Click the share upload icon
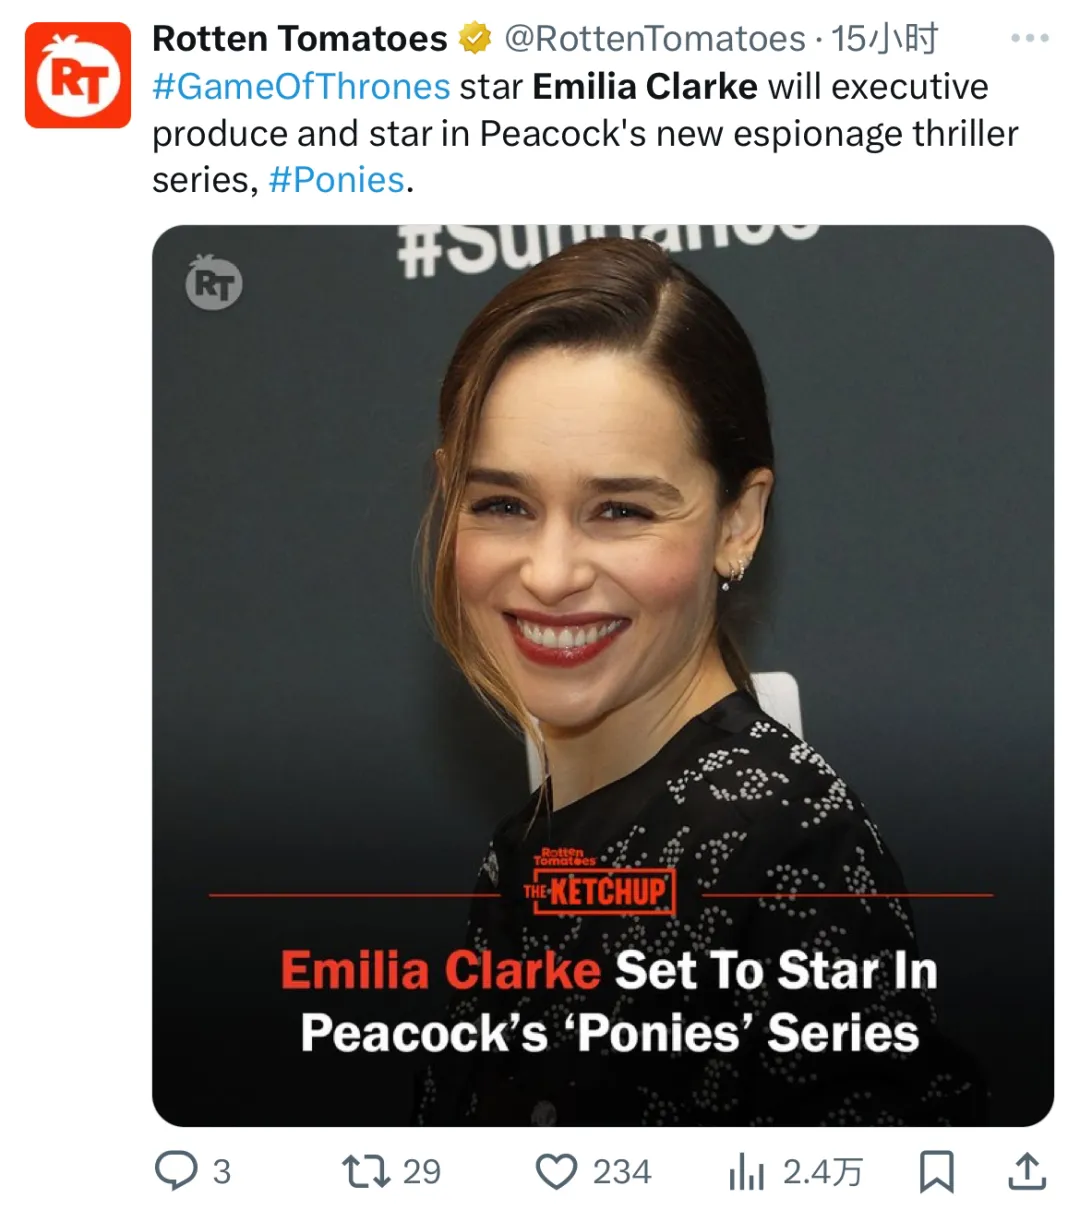The height and width of the screenshot is (1210, 1080). click(1027, 1171)
